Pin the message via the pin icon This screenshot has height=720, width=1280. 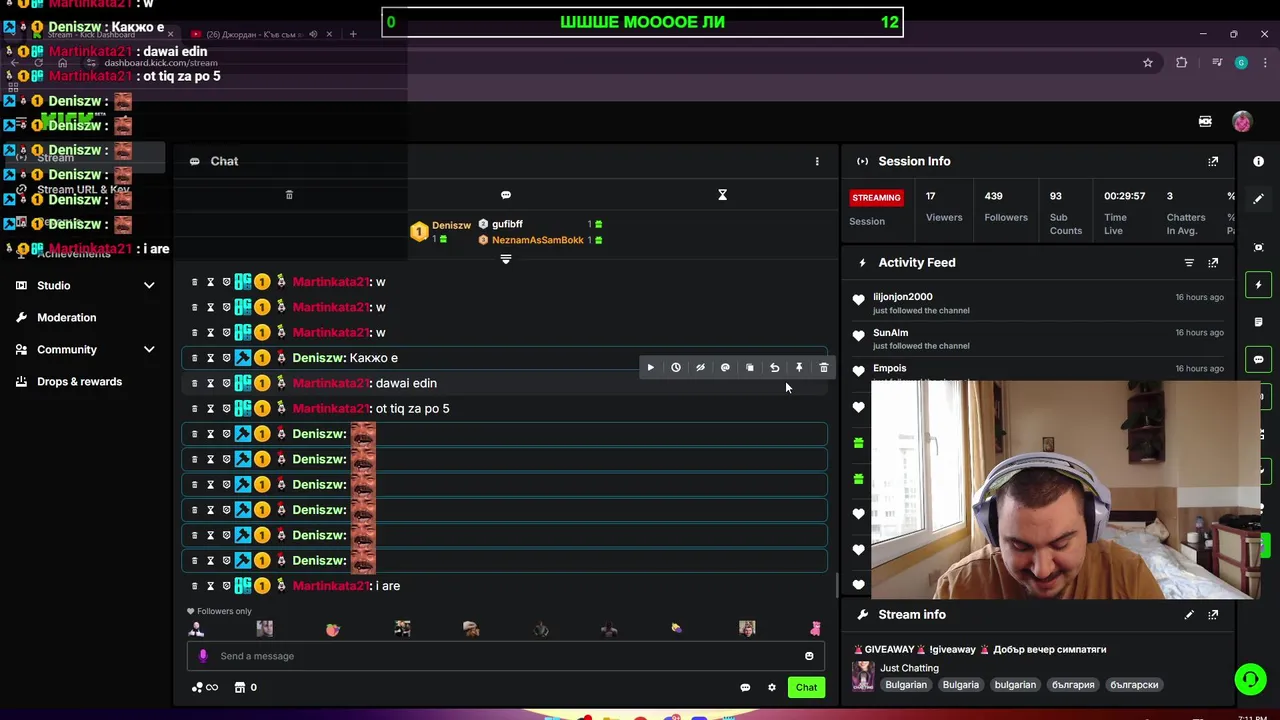[799, 368]
